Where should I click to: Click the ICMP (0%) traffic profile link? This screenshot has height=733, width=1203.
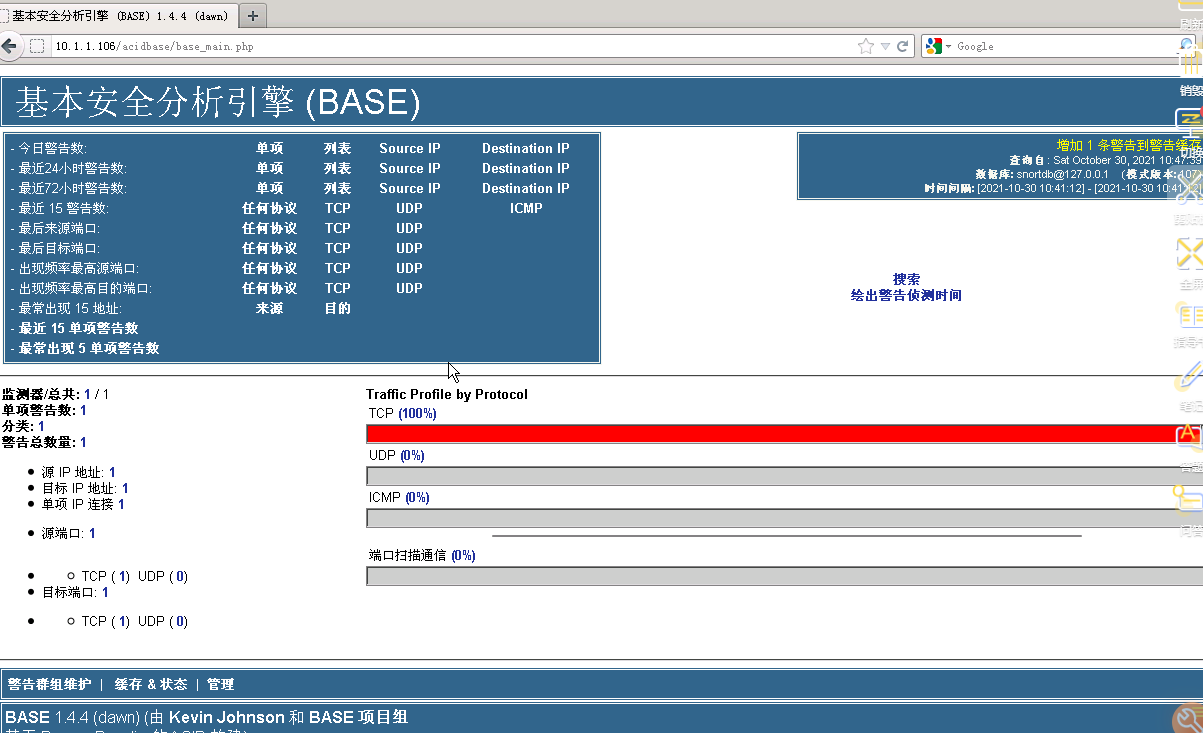[417, 497]
